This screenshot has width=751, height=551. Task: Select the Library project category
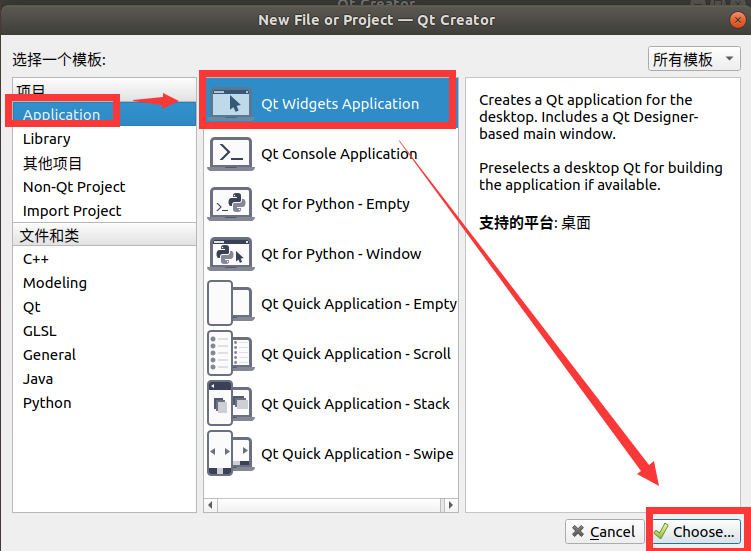coord(104,139)
